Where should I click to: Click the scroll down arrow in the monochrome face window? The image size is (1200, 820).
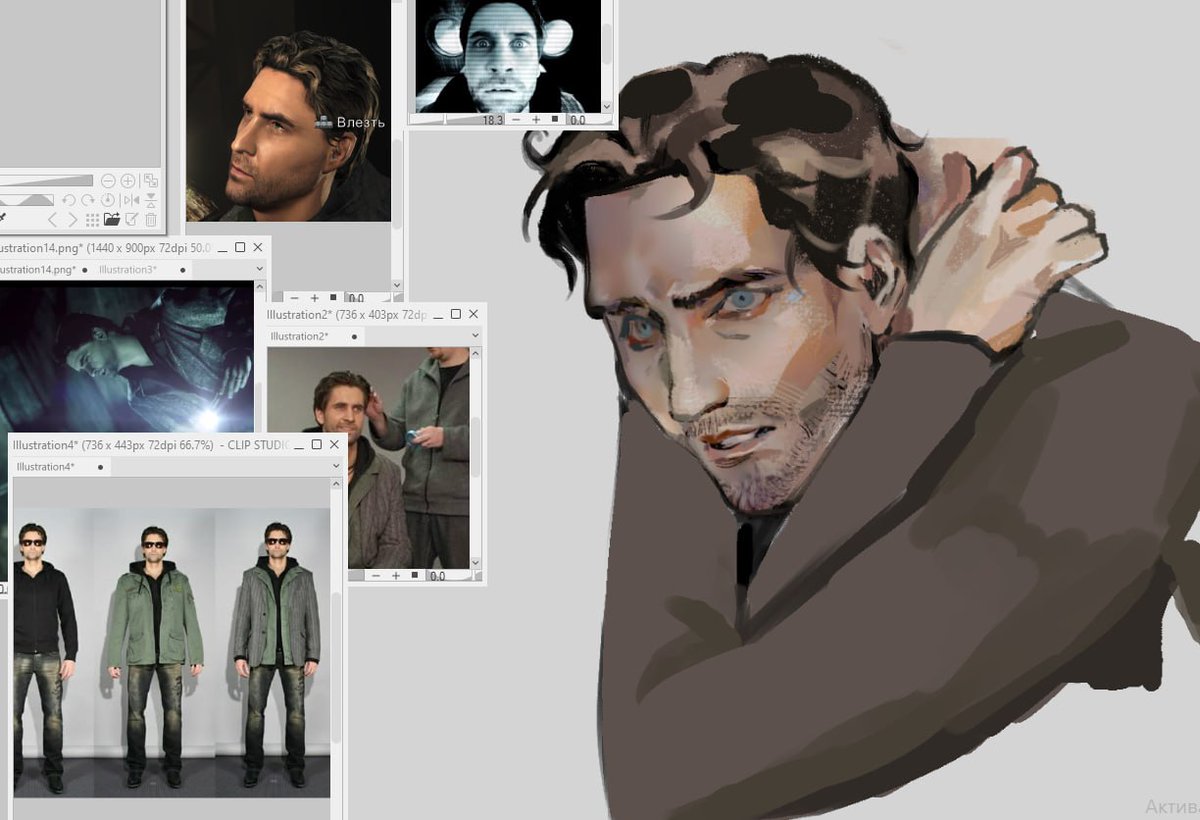[607, 107]
